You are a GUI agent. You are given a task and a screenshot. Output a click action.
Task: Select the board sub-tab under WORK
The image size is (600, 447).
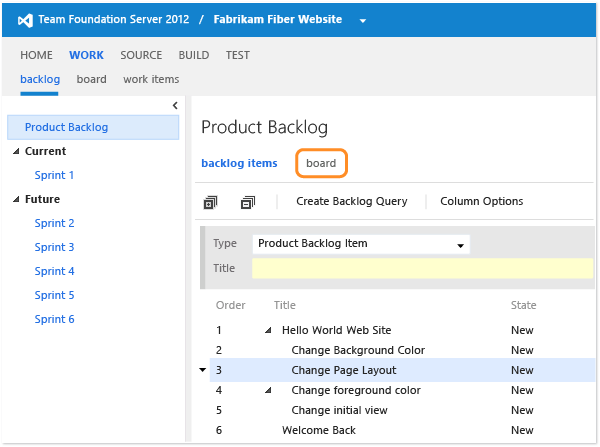(x=91, y=79)
